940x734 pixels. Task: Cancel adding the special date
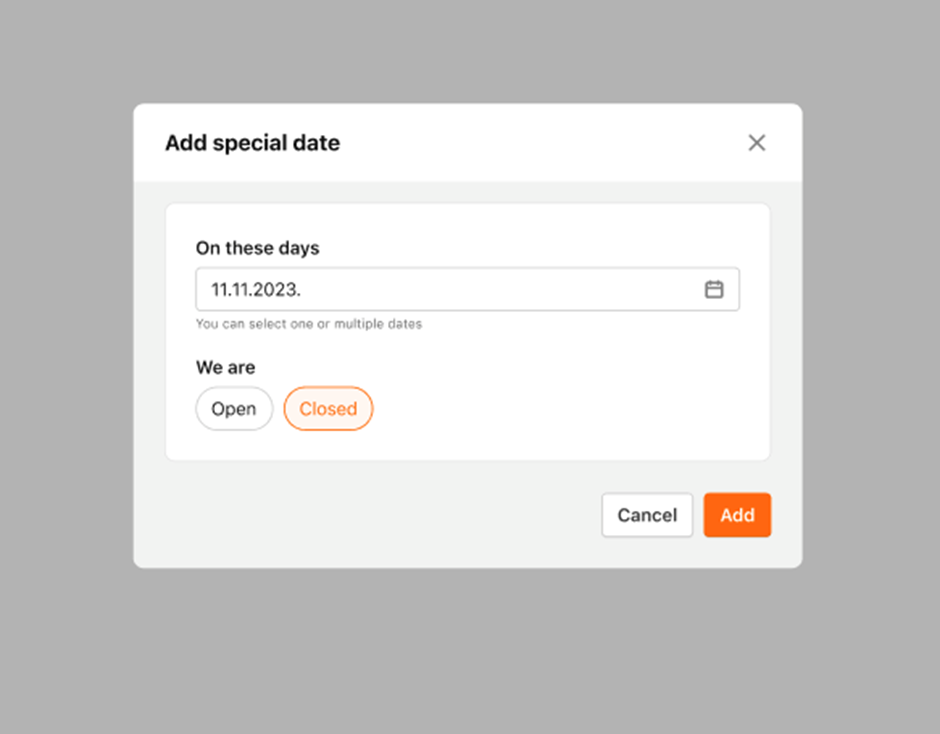point(647,515)
